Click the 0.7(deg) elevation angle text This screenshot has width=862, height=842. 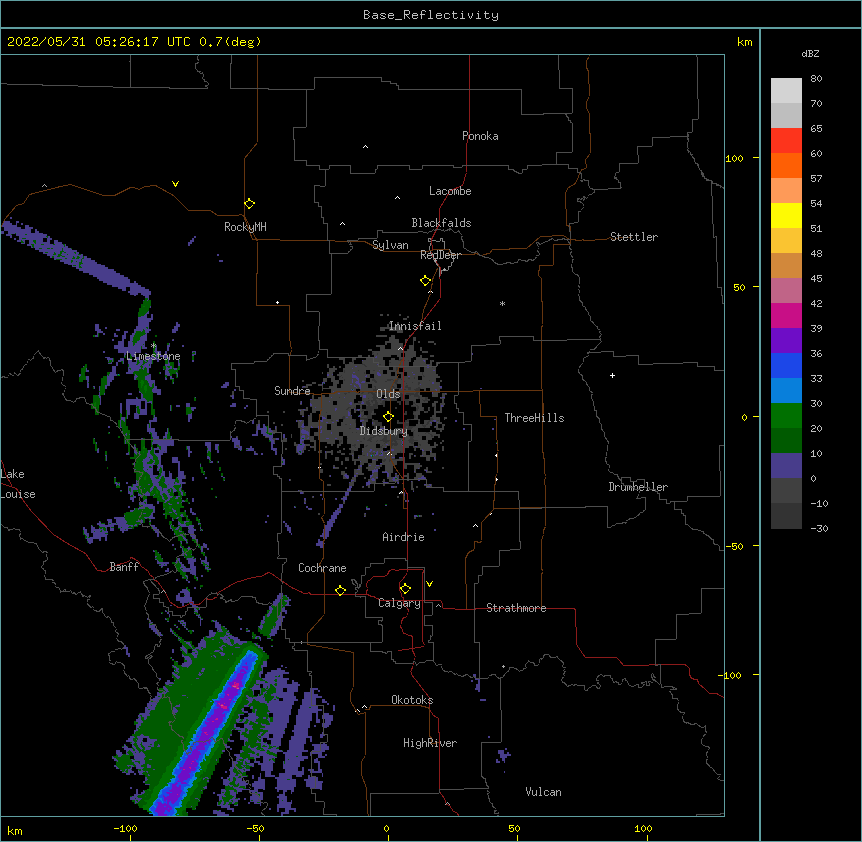pyautogui.click(x=230, y=42)
